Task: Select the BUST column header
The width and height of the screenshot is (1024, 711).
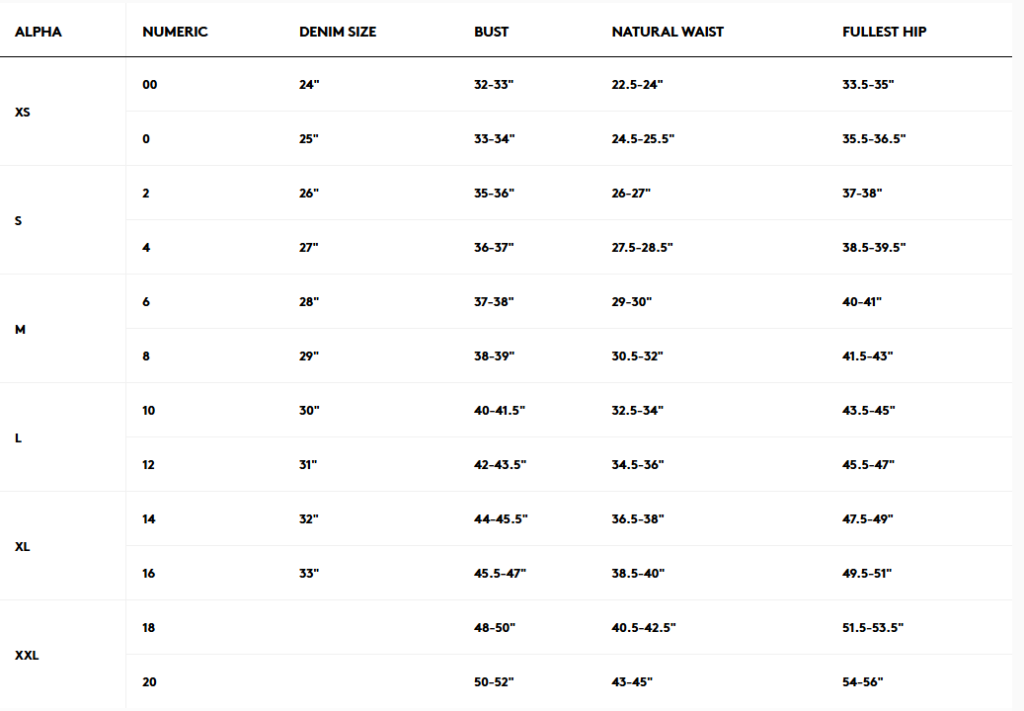Action: coord(491,32)
